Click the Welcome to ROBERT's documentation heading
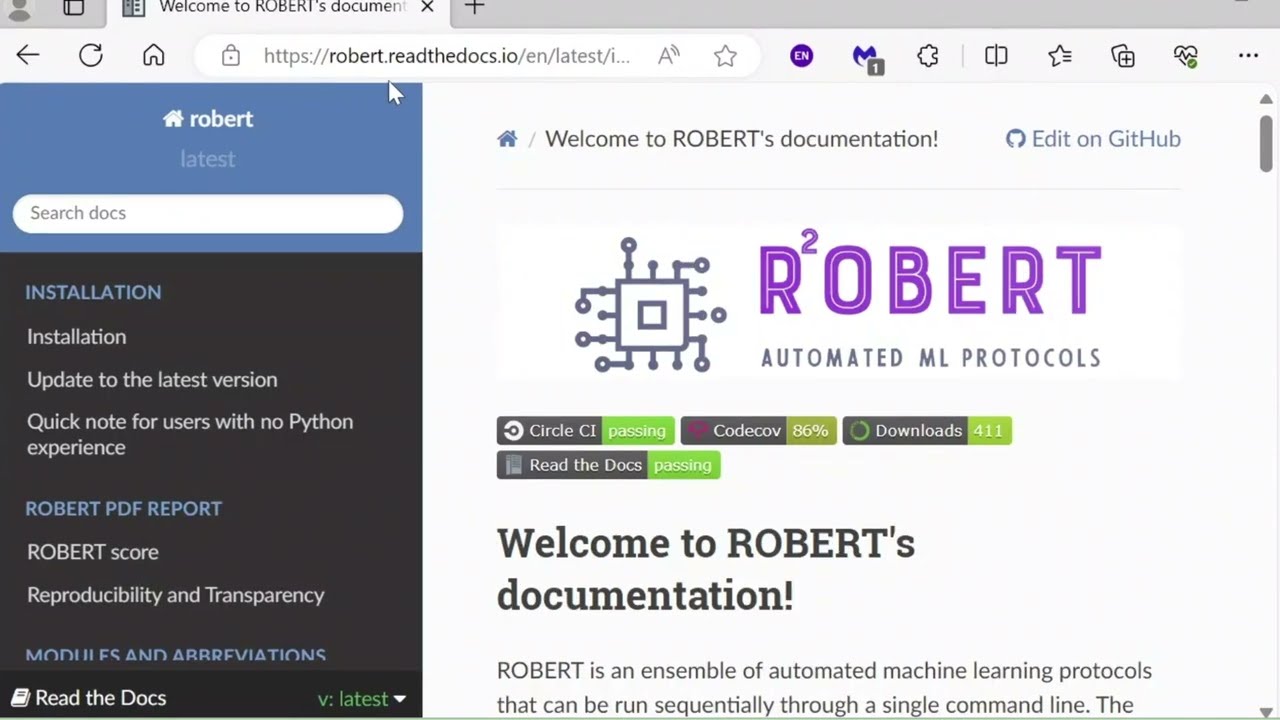Screen dimensions: 1280x720 click(706, 569)
